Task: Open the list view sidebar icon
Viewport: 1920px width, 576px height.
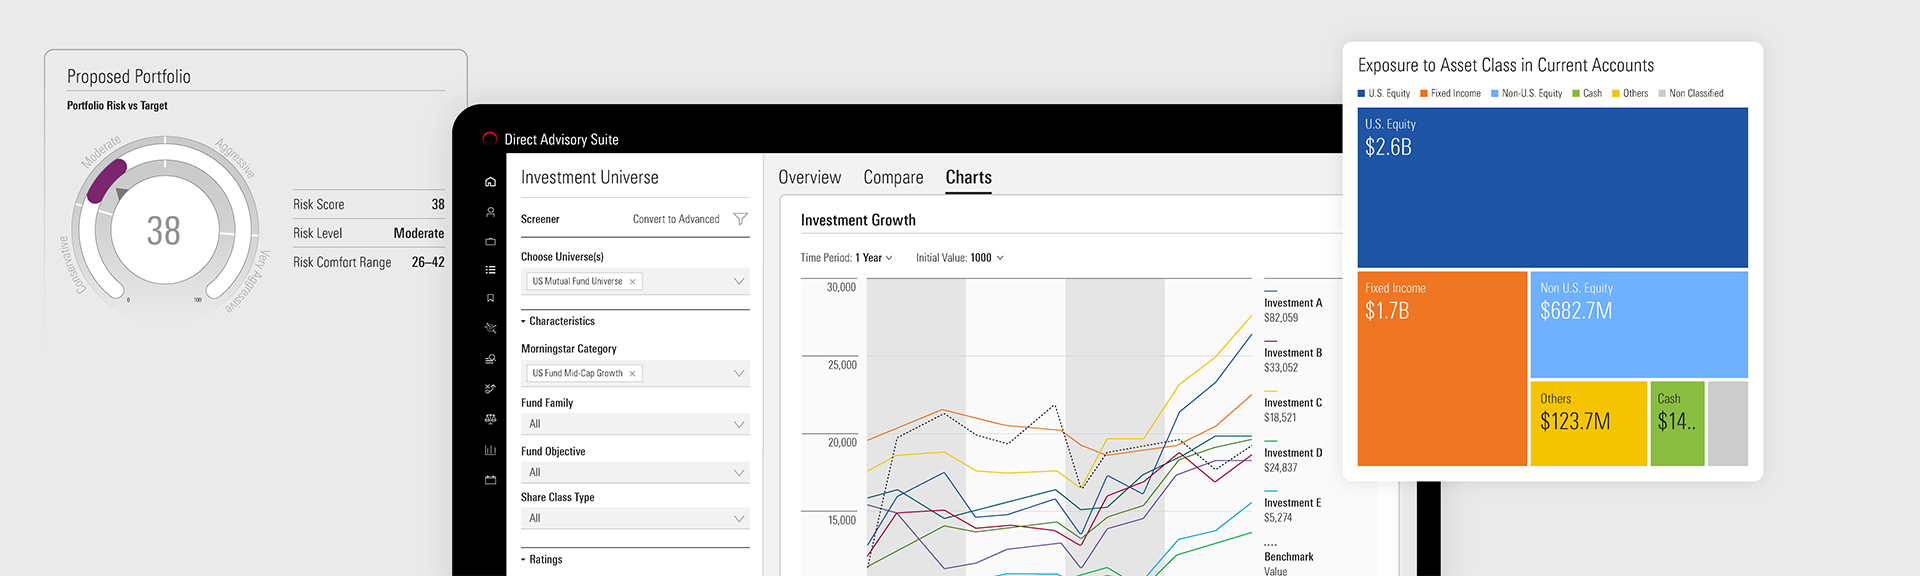Action: click(490, 270)
